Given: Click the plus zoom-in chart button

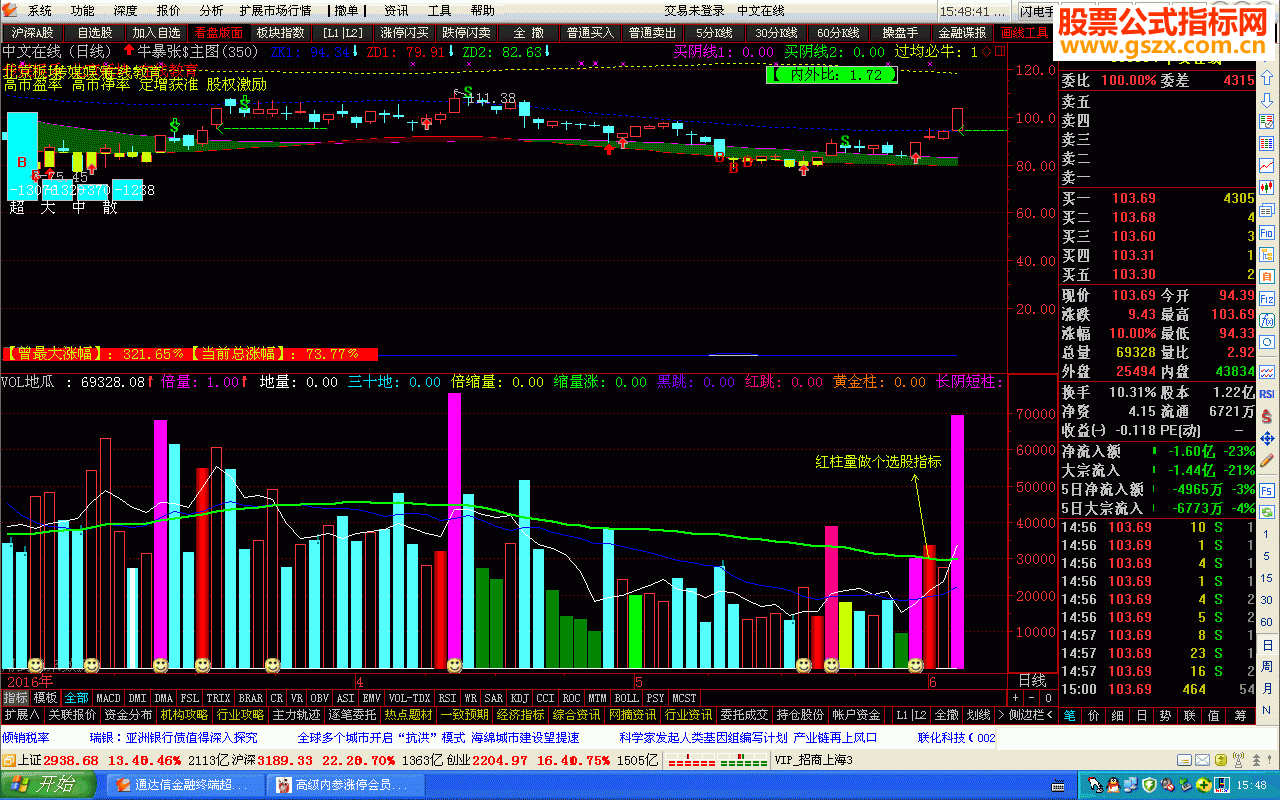Looking at the screenshot, I should coord(1016,697).
